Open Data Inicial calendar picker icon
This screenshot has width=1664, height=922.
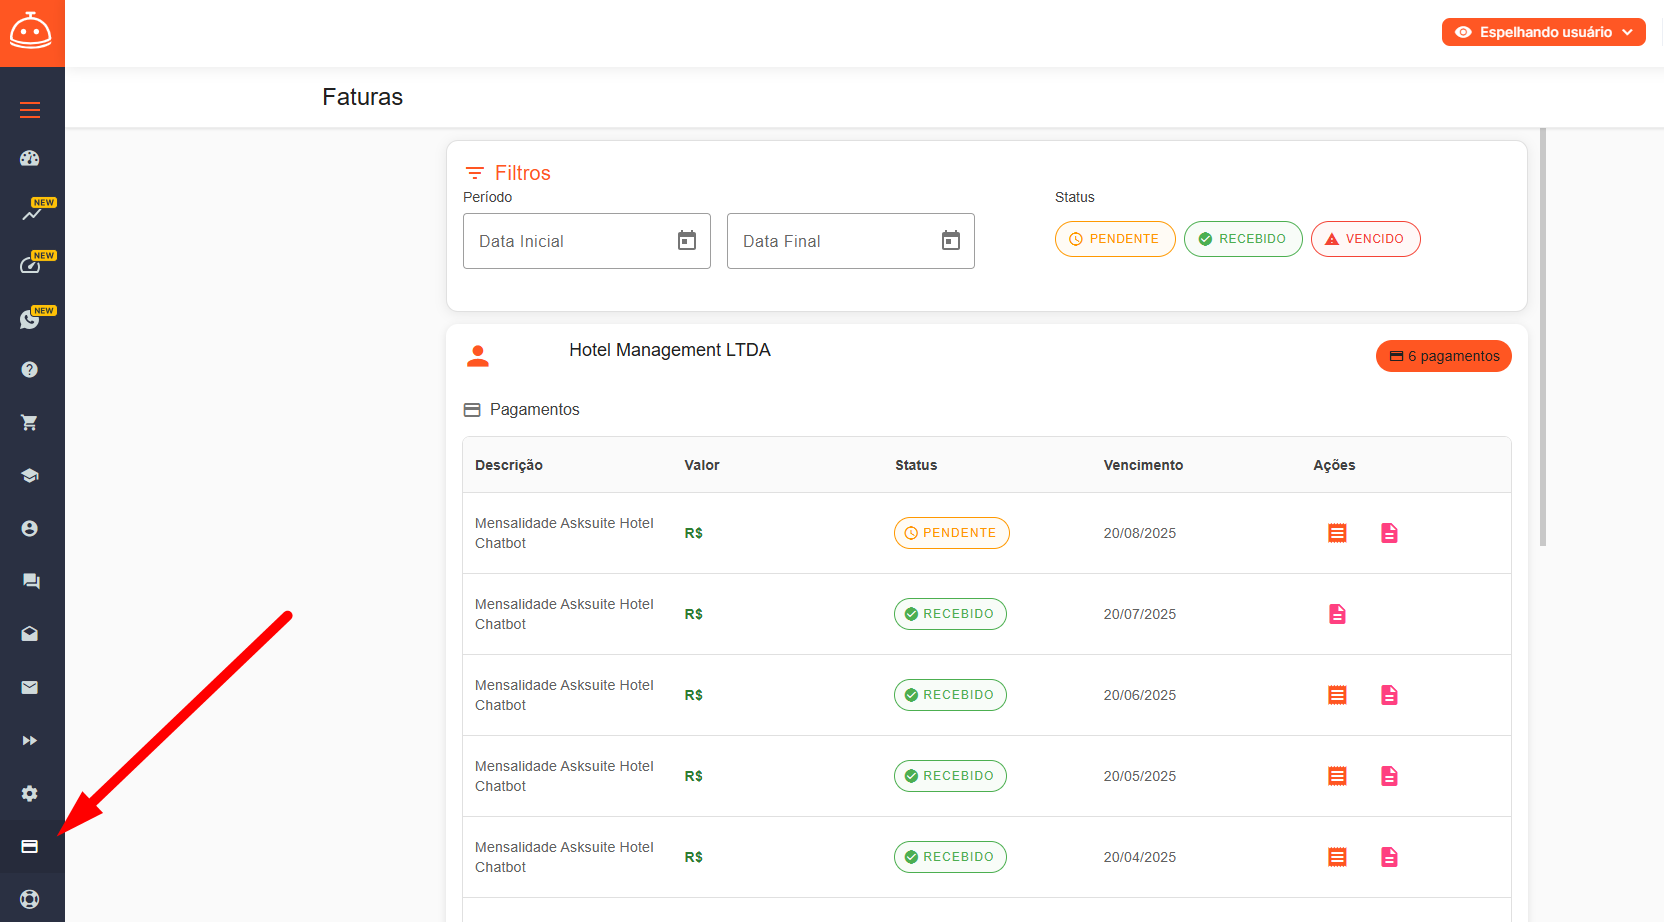(687, 240)
